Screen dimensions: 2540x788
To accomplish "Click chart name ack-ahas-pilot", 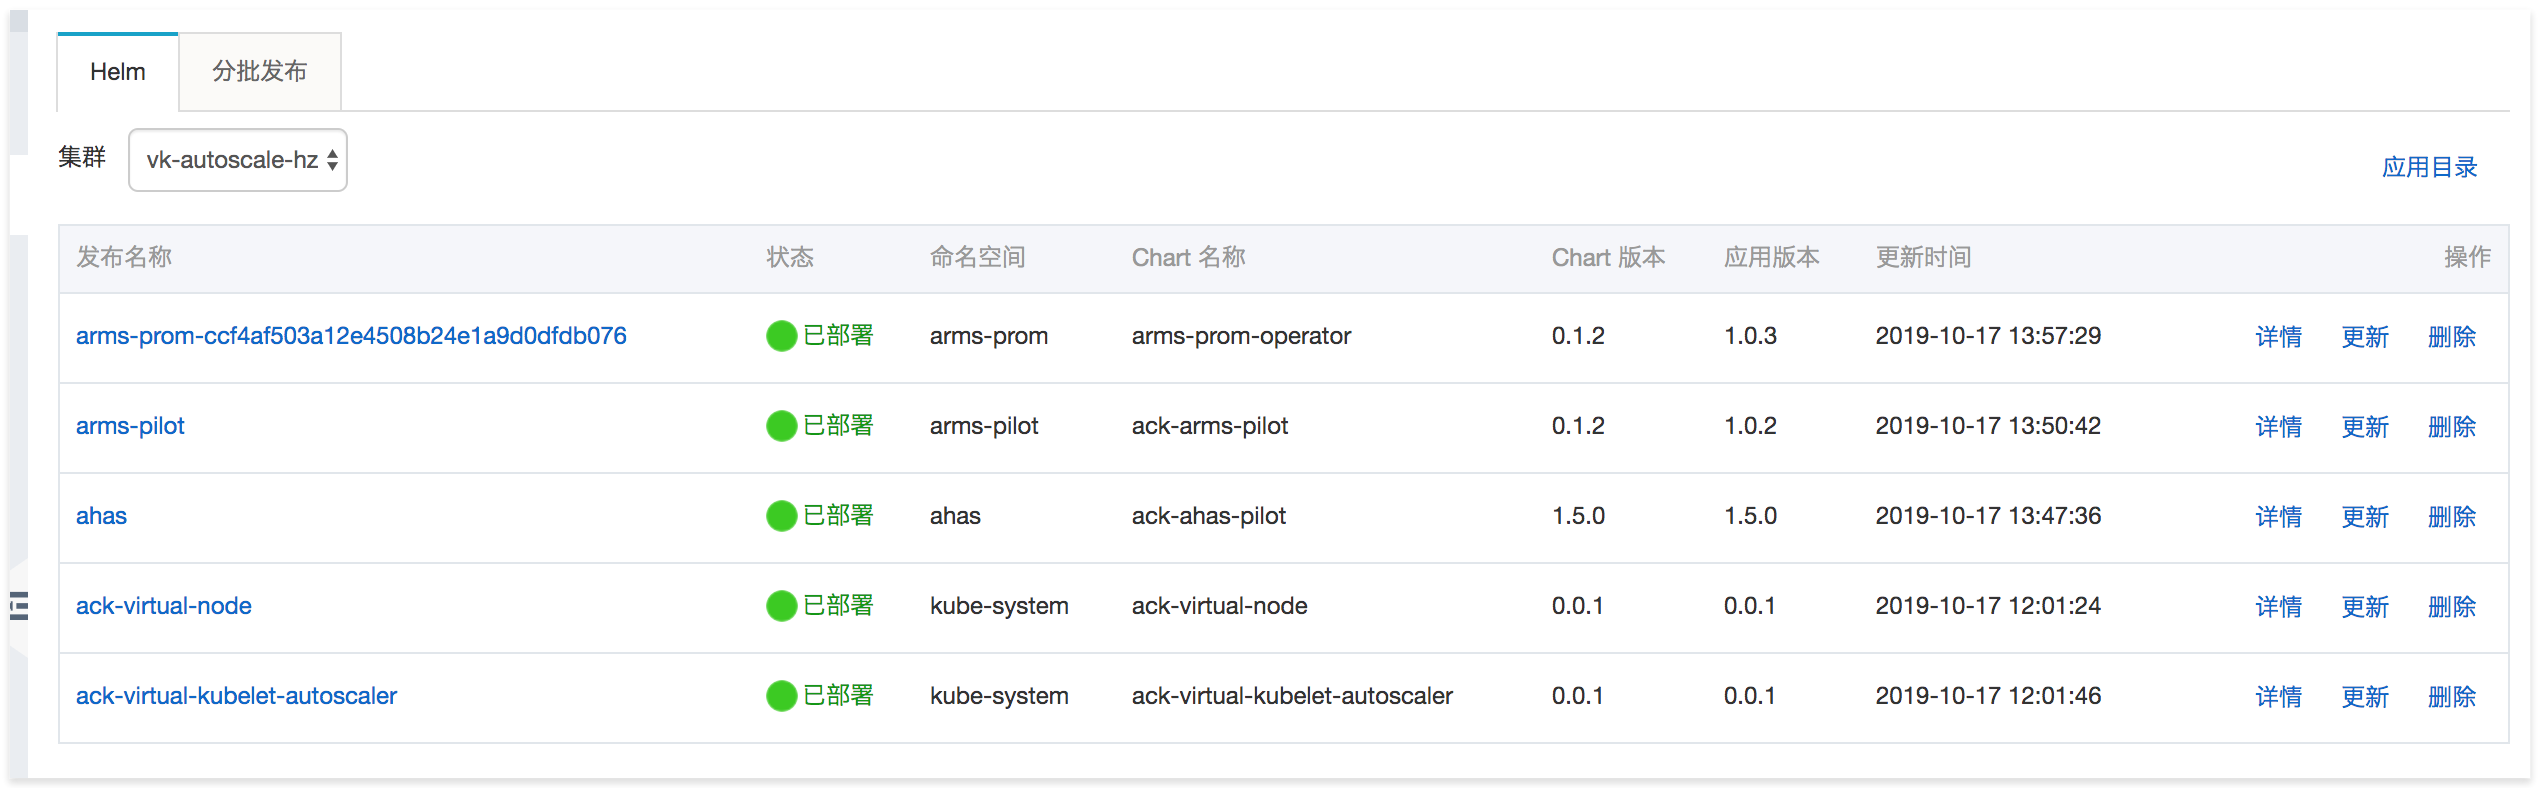I will (x=1209, y=516).
